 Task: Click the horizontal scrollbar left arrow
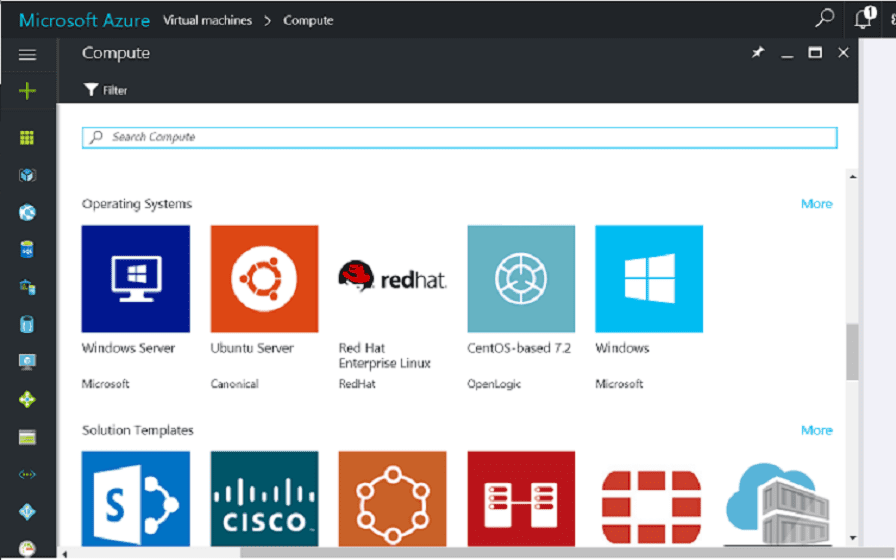(x=65, y=554)
